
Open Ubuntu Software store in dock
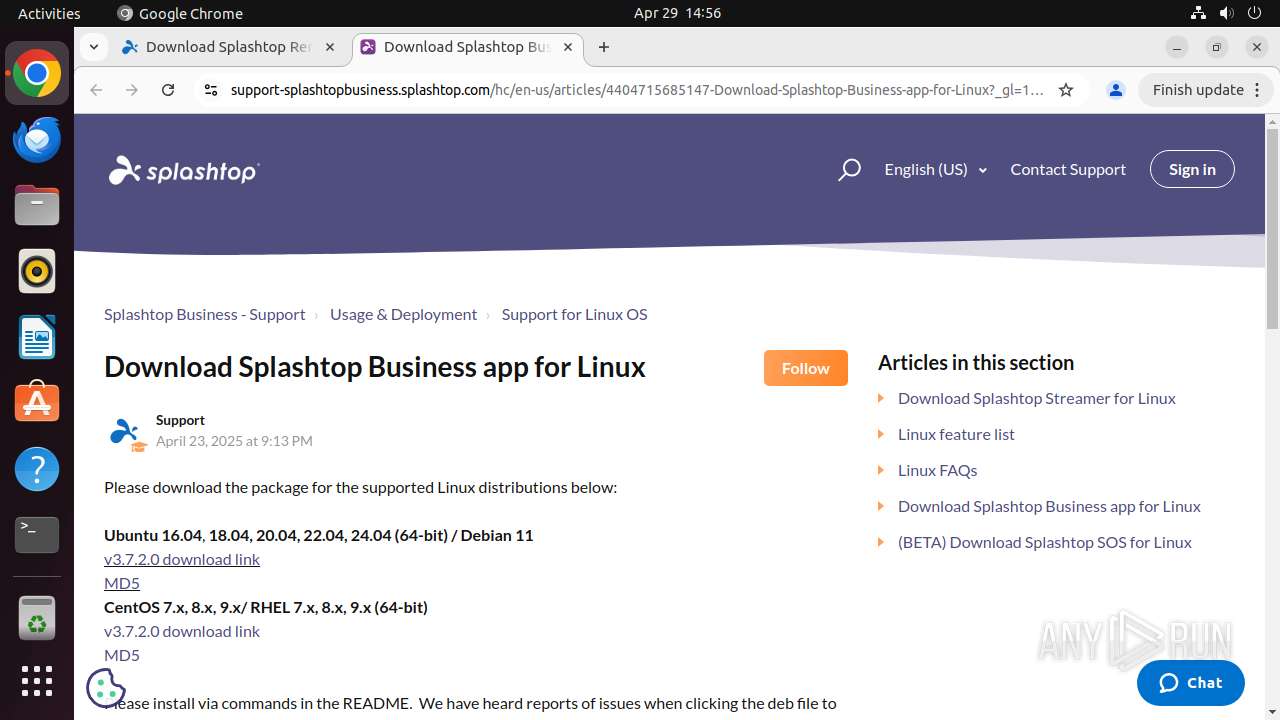click(37, 403)
